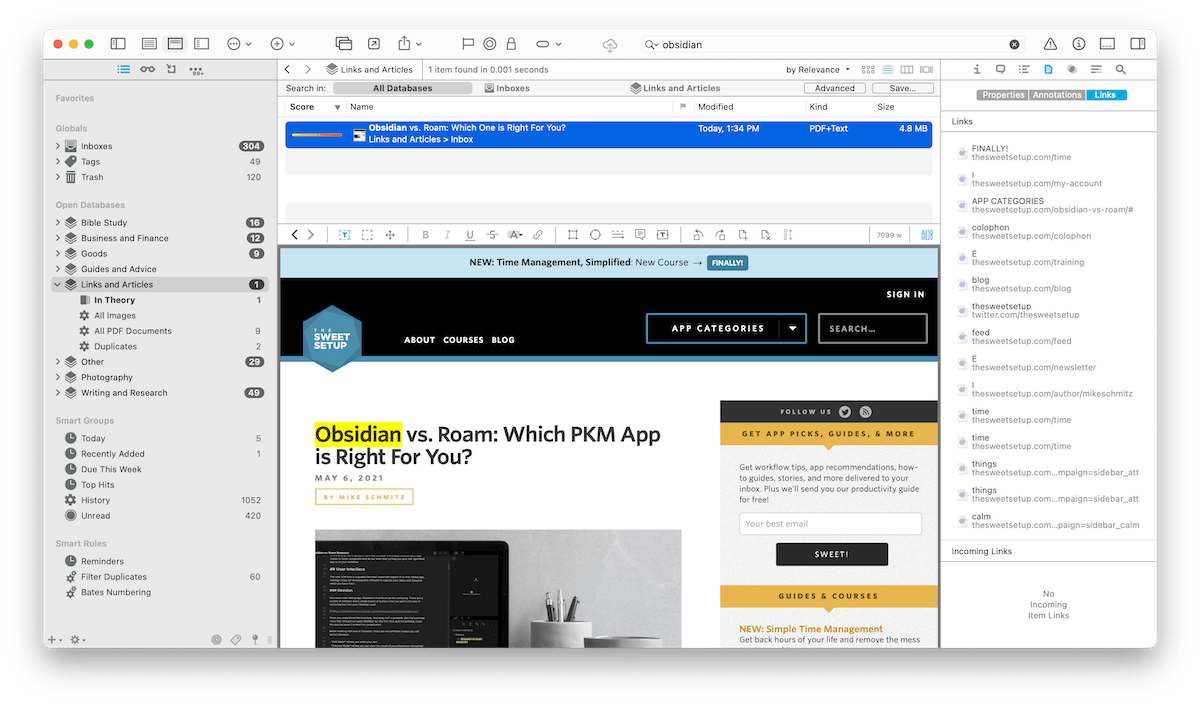Viewport: 1200px width, 705px height.
Task: Switch to list view for the item list
Action: pos(887,70)
